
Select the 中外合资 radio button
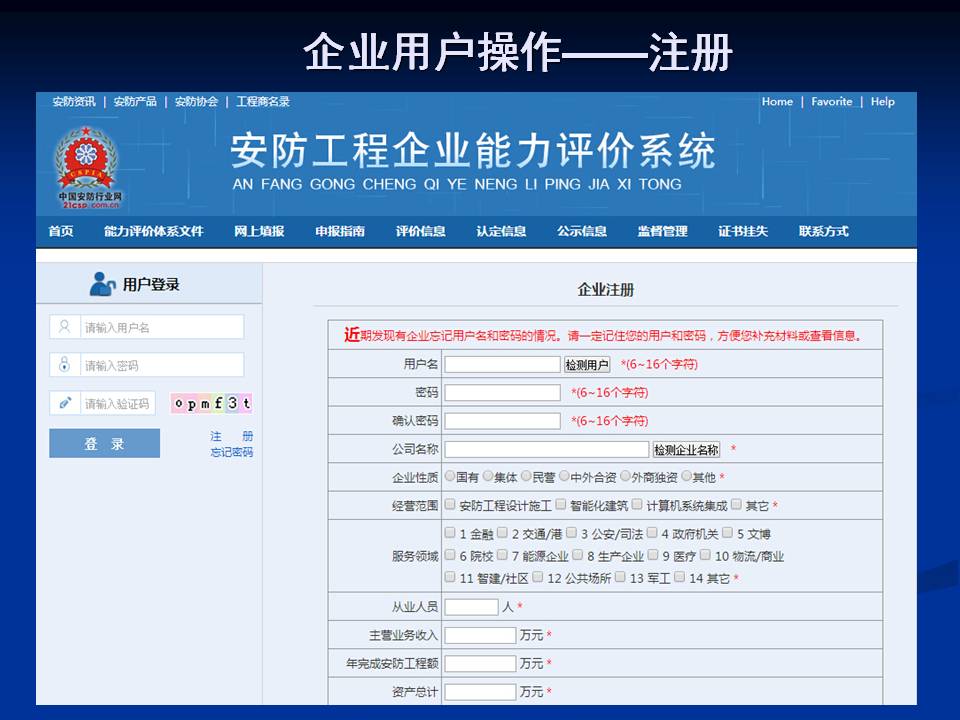tap(564, 476)
